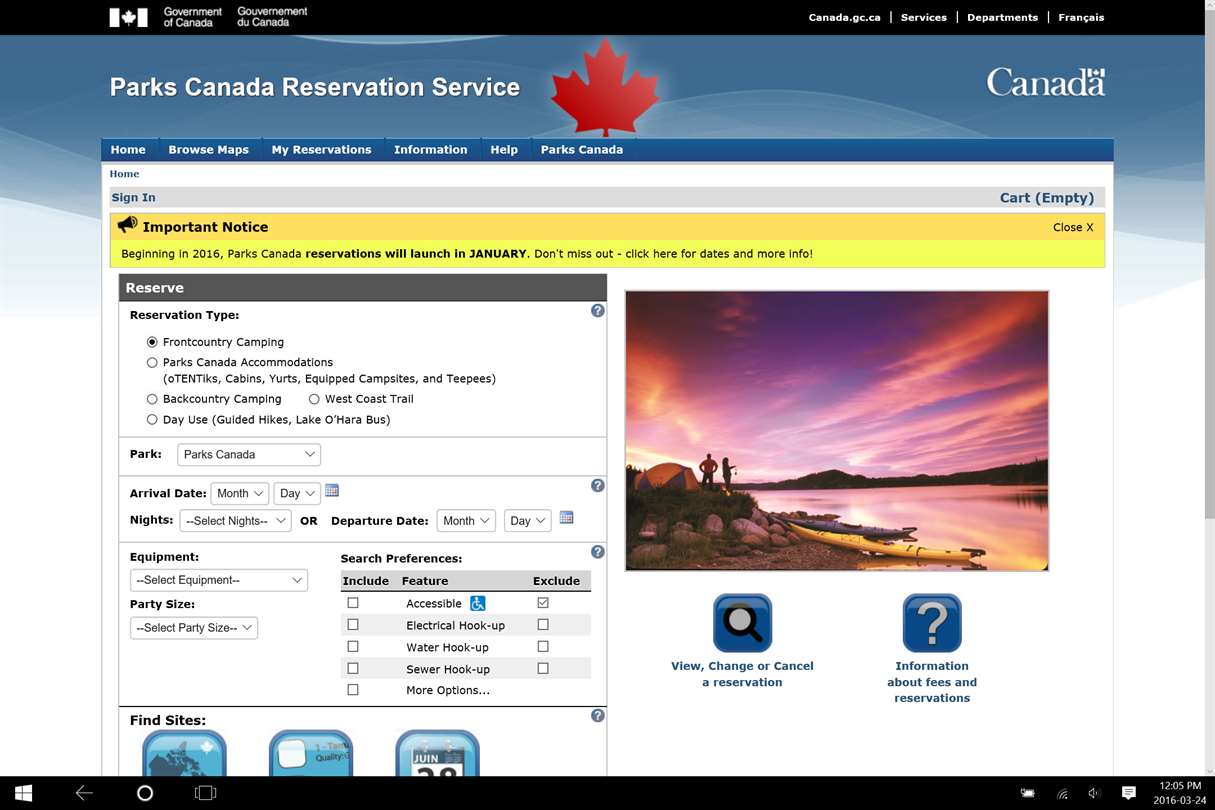Image resolution: width=1215 pixels, height=810 pixels.
Task: Check Exclude for Water Hook-up
Action: (x=543, y=646)
